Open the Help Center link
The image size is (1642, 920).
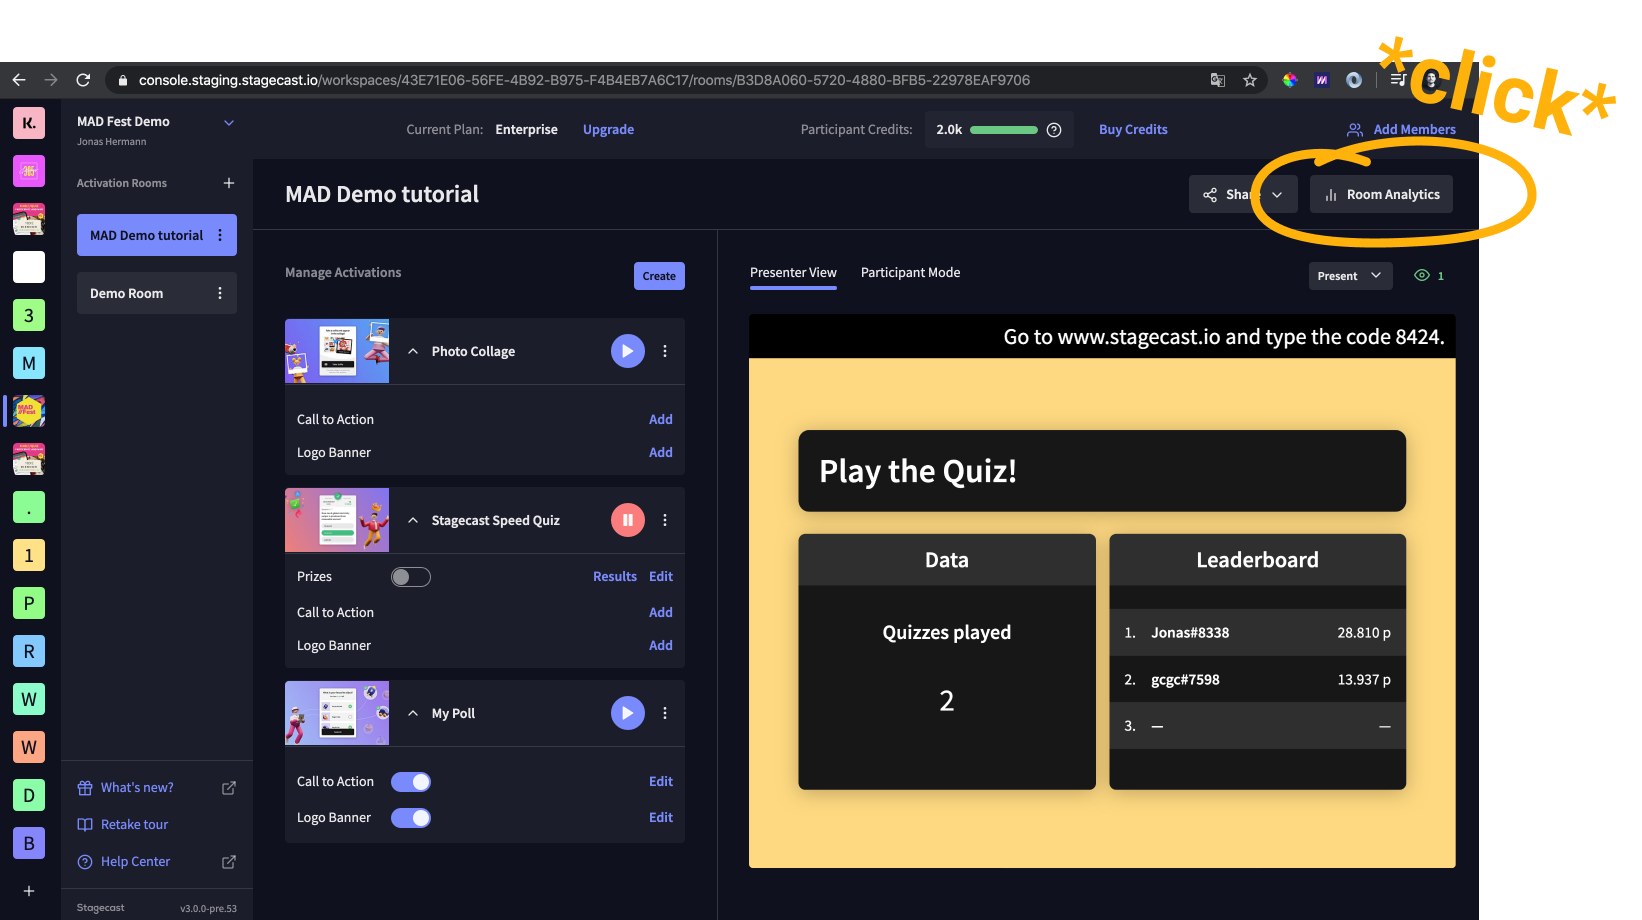tap(135, 862)
